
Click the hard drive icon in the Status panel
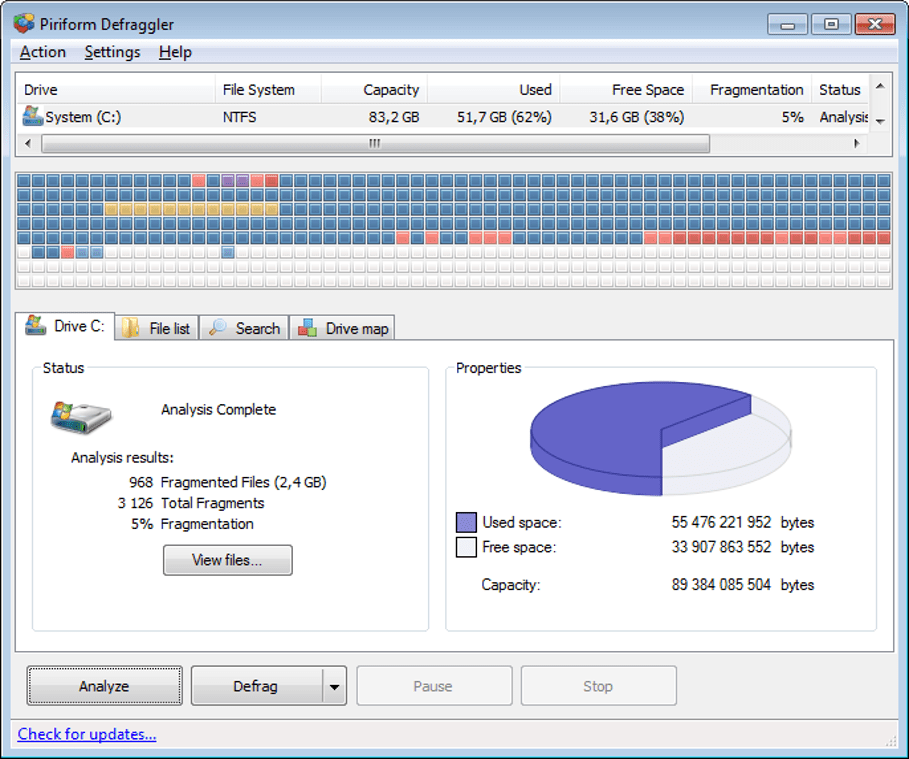pos(80,415)
